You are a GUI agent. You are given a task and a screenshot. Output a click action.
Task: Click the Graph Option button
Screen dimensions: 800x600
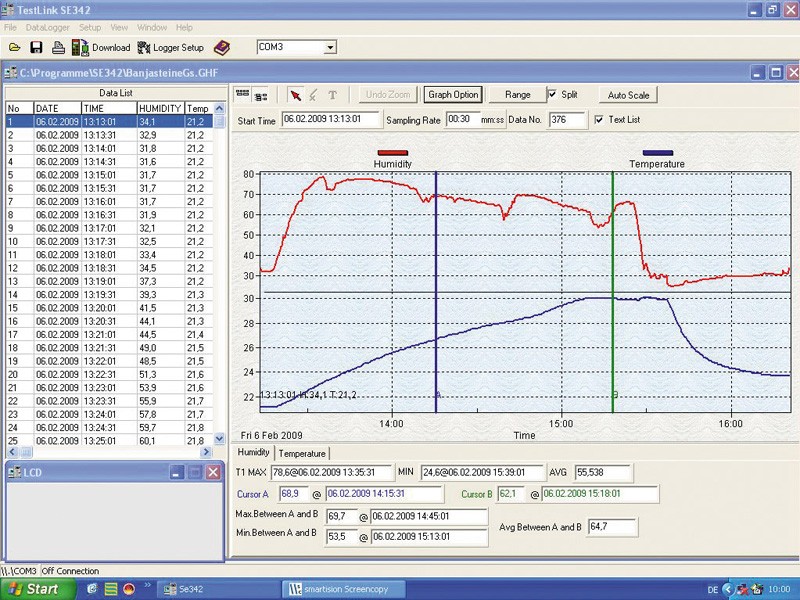pyautogui.click(x=453, y=95)
